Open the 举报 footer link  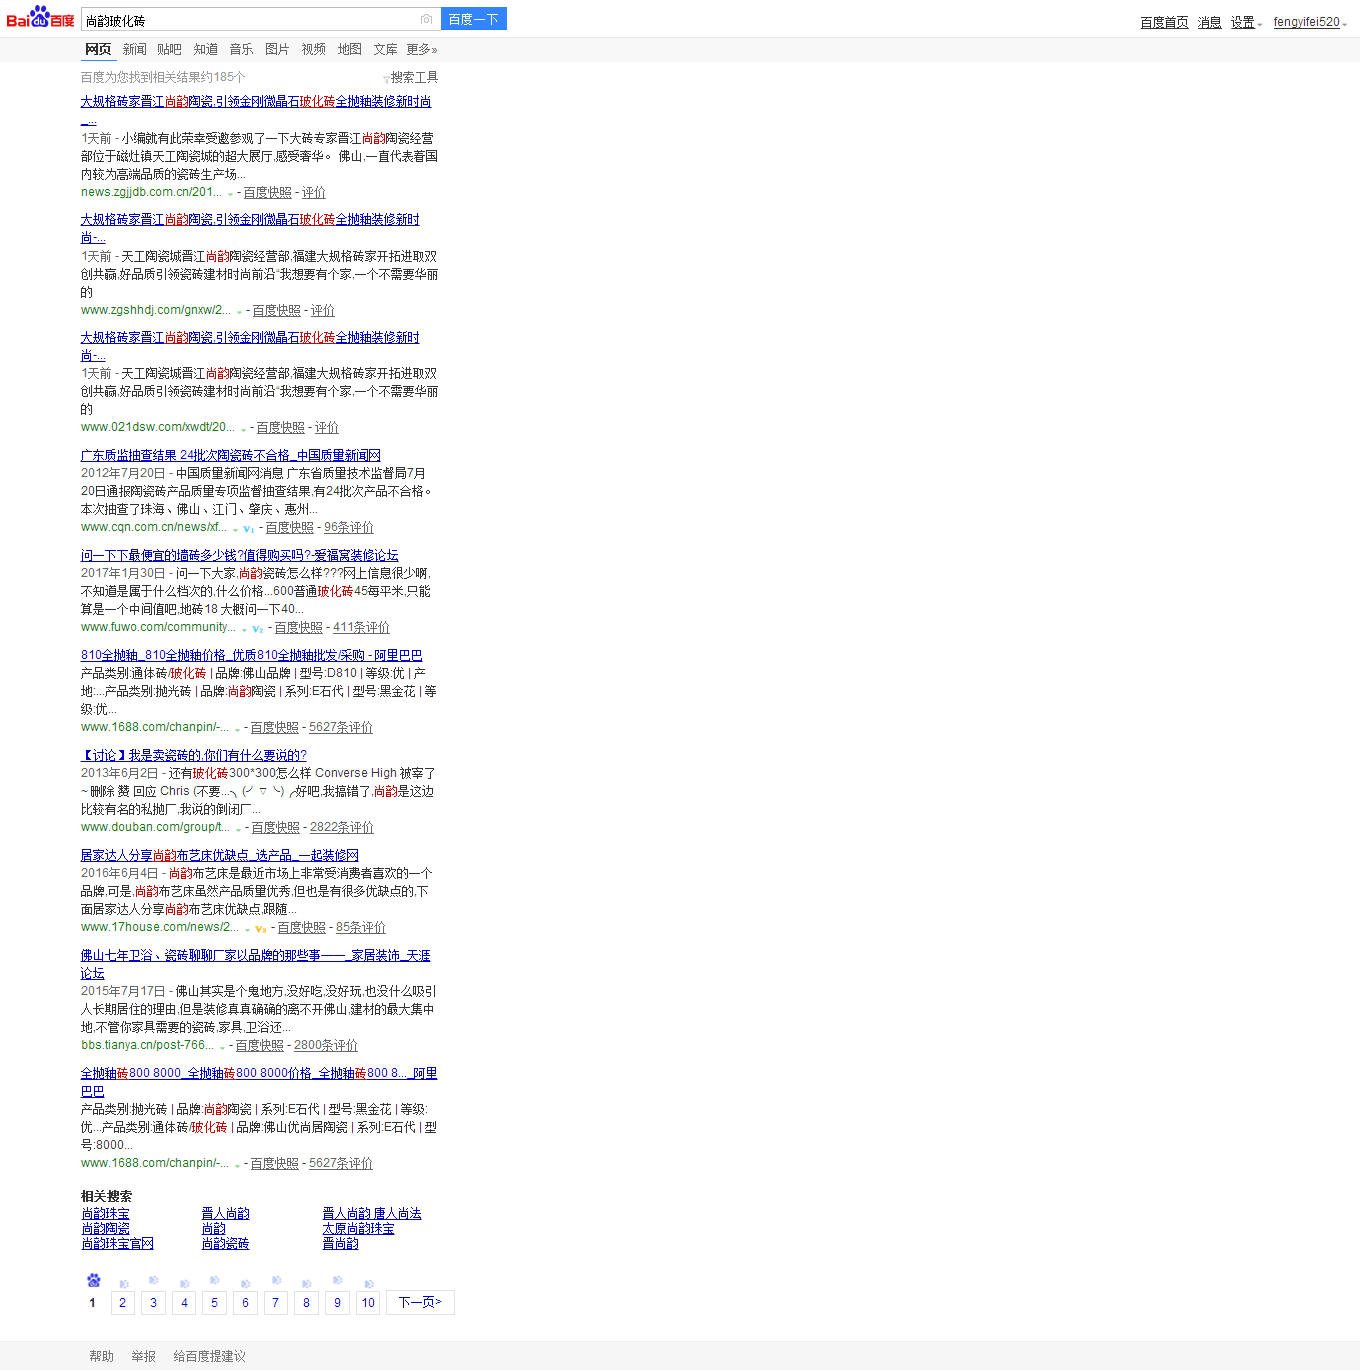point(143,1356)
